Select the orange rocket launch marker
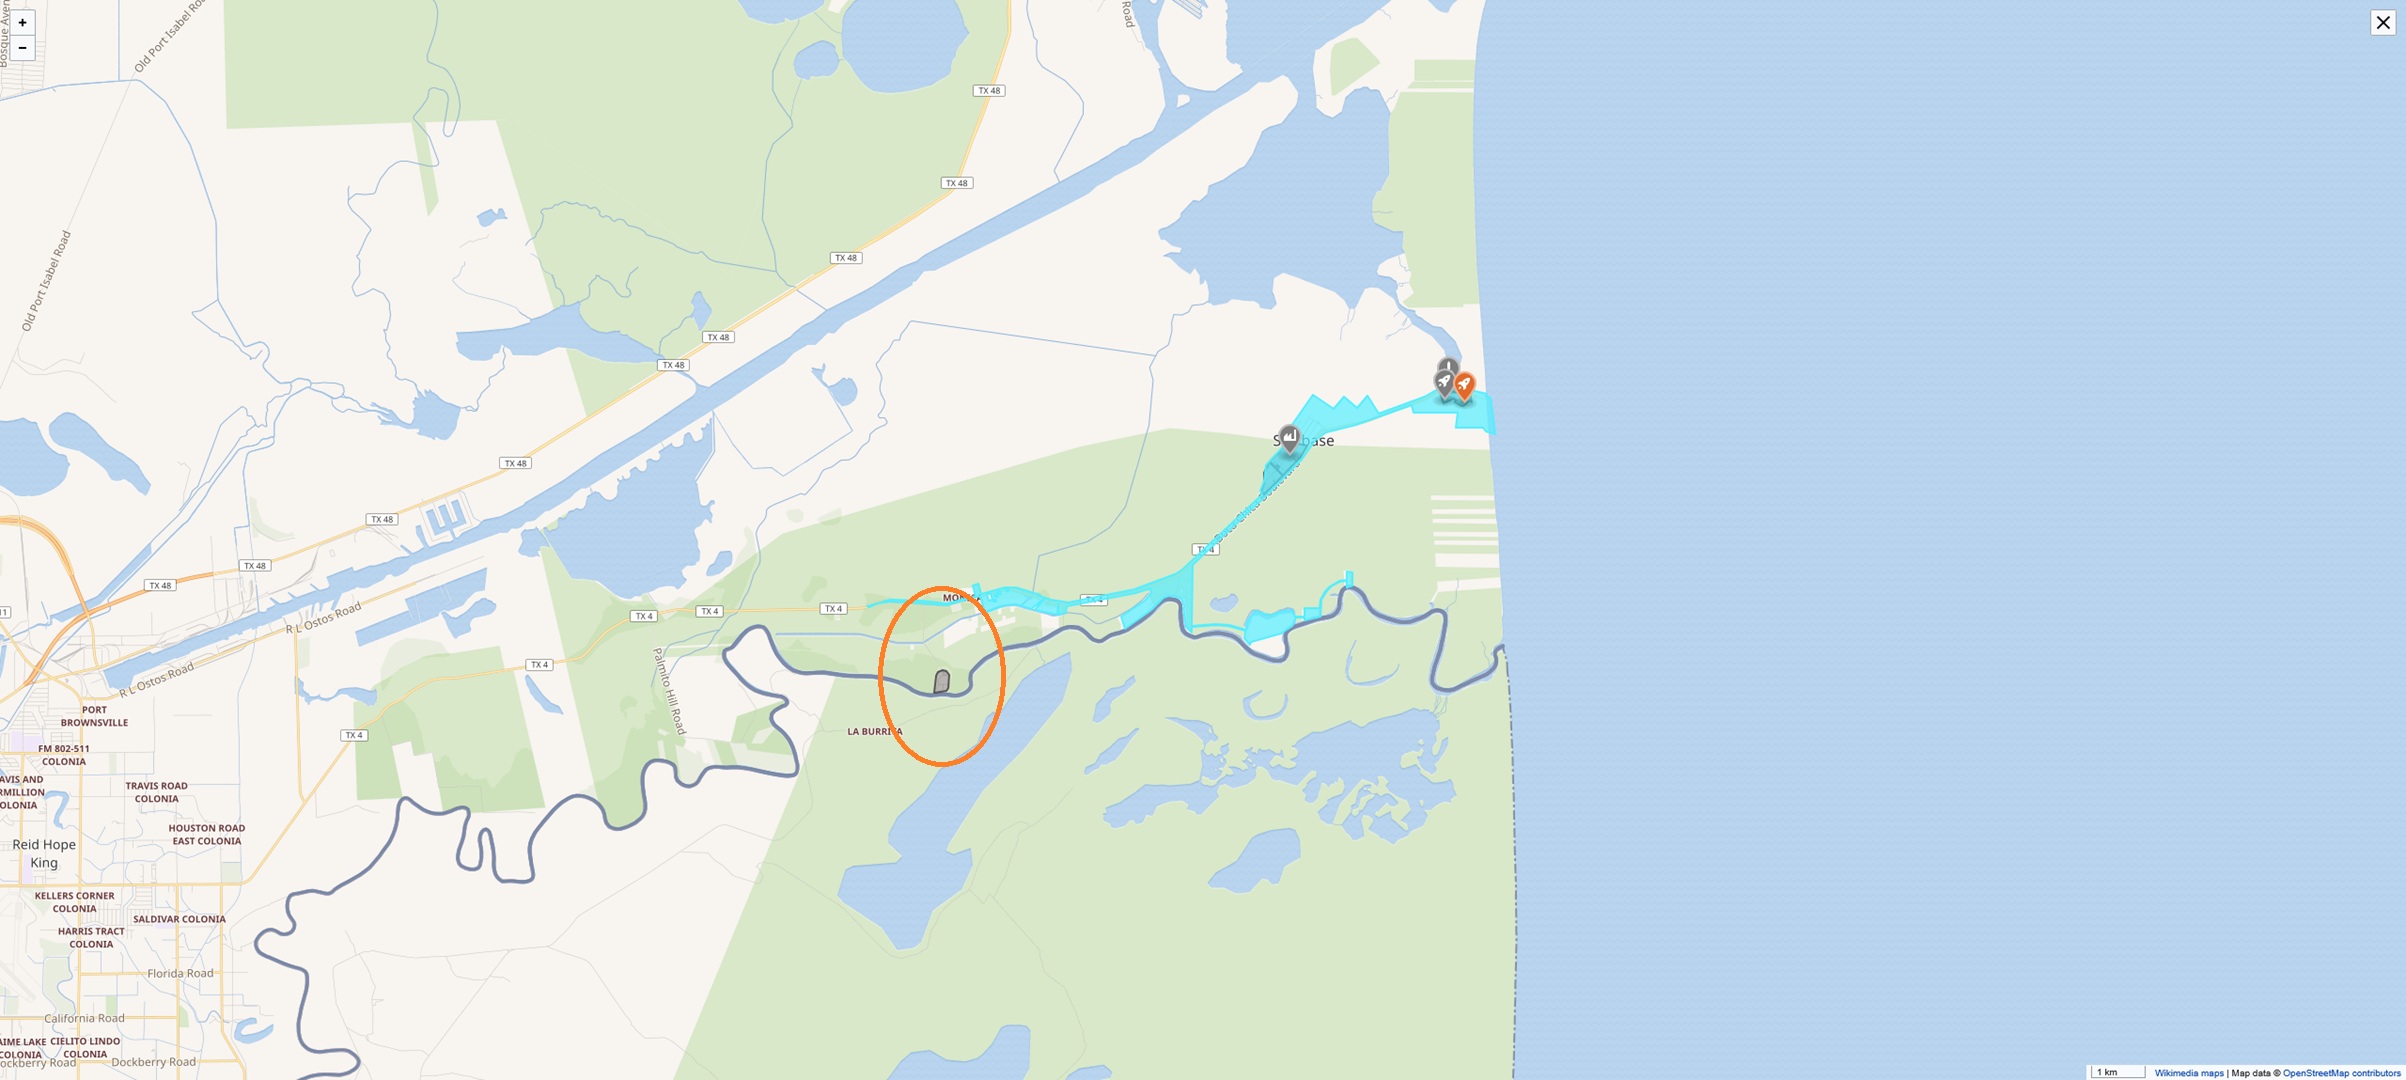2406x1080 pixels. (x=1464, y=386)
